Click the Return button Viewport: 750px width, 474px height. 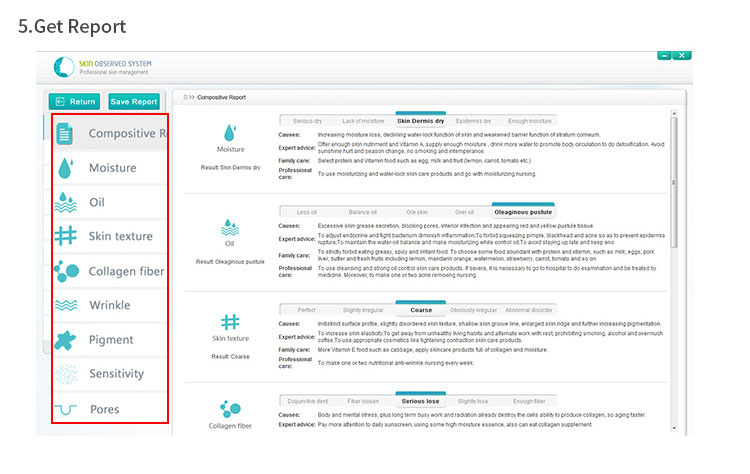[75, 101]
